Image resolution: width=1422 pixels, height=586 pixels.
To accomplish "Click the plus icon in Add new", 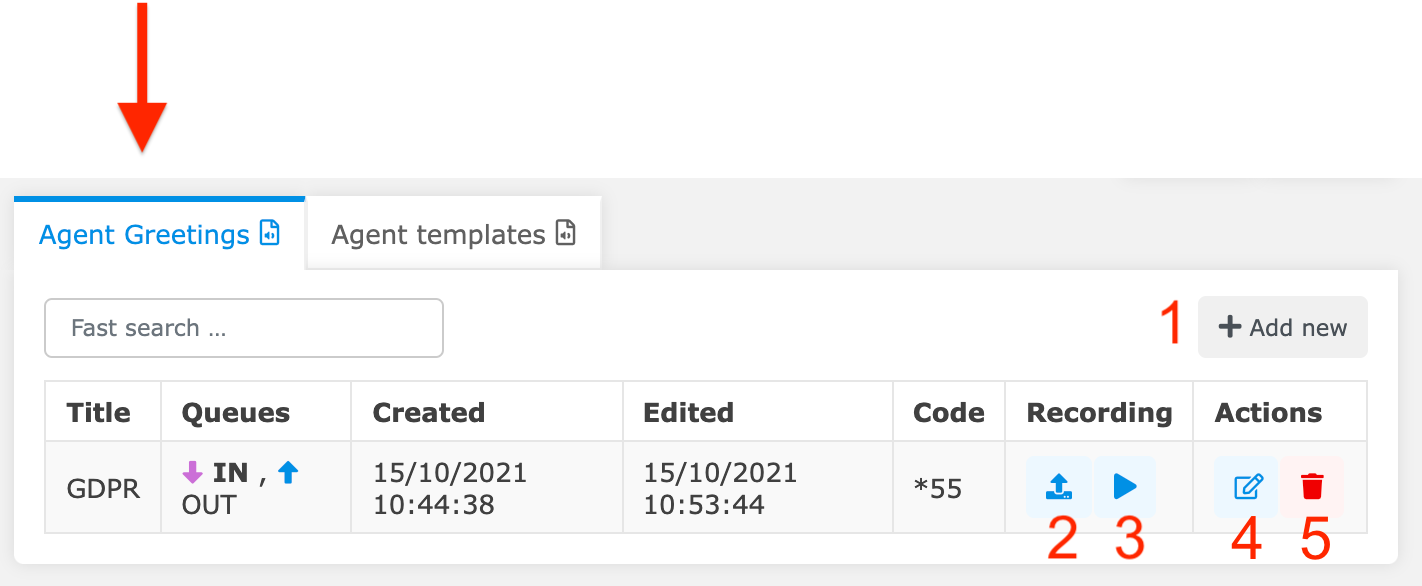I will [1231, 327].
